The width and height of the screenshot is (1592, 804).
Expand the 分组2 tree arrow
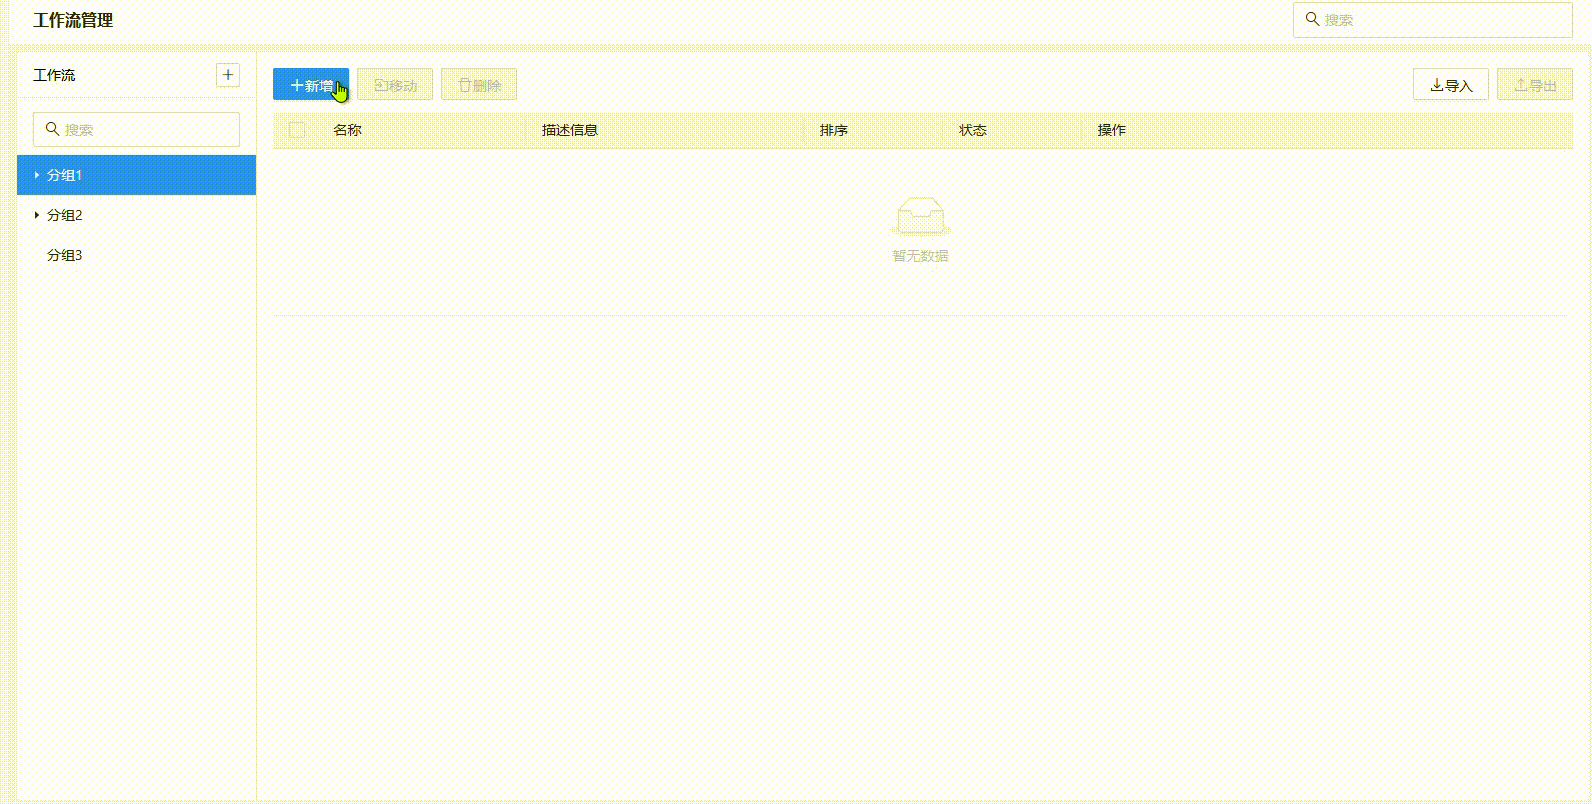[37, 215]
